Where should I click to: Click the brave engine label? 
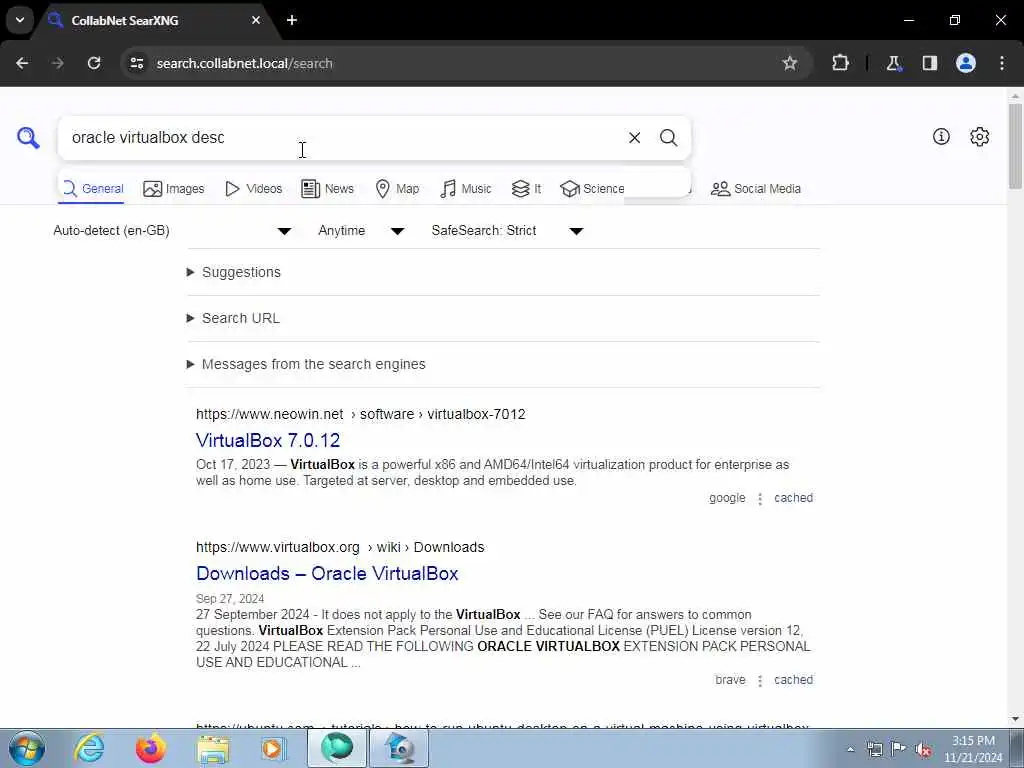[x=730, y=680]
